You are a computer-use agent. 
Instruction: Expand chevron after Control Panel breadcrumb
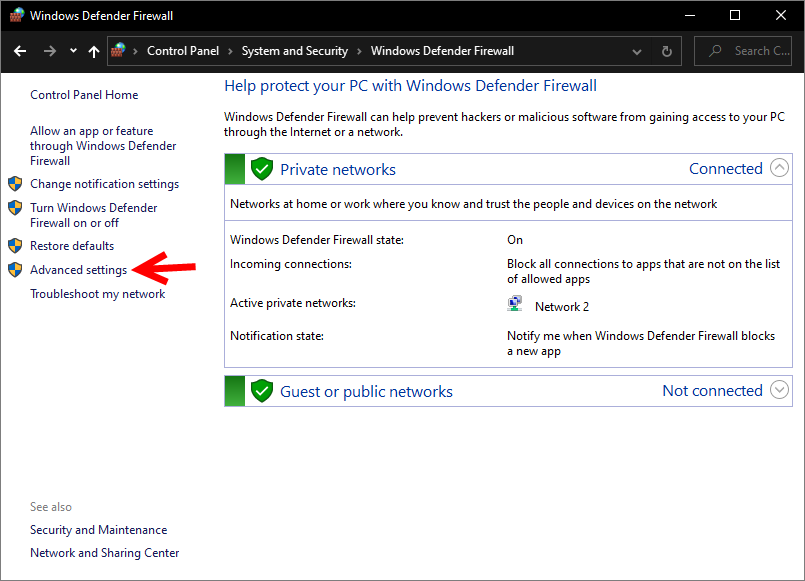(231, 51)
